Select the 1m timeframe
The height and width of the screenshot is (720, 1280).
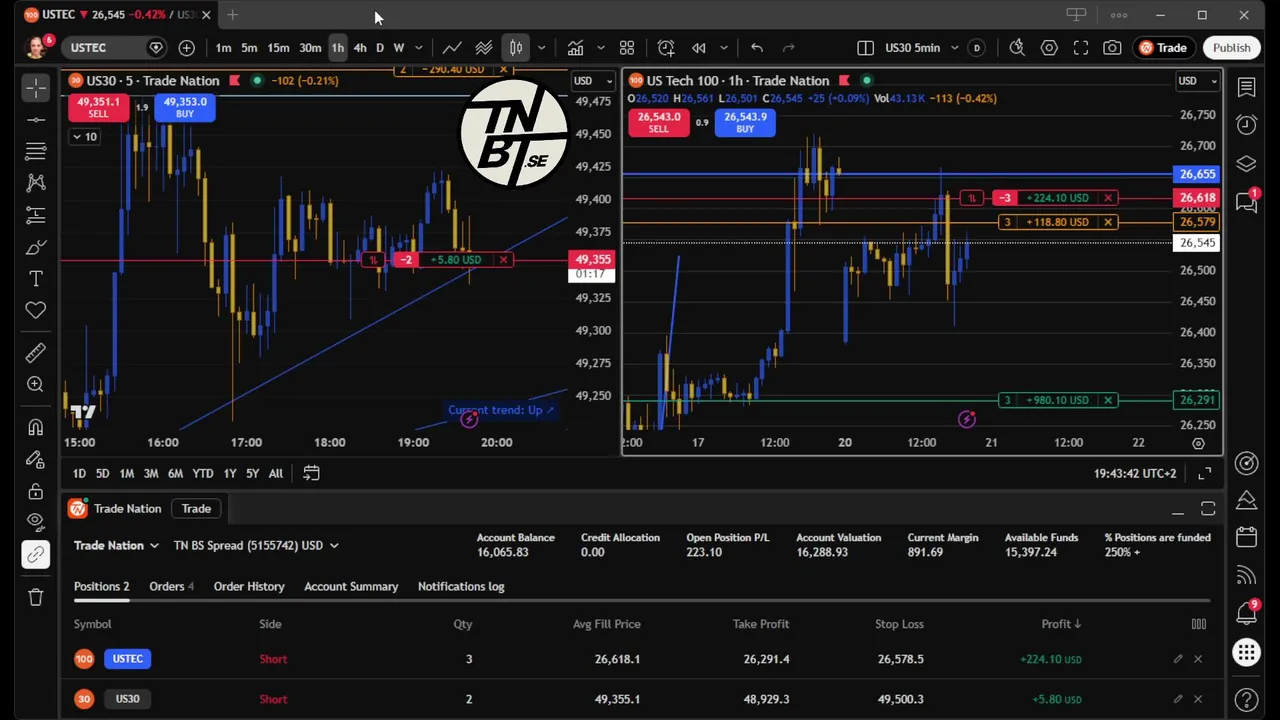tap(223, 48)
